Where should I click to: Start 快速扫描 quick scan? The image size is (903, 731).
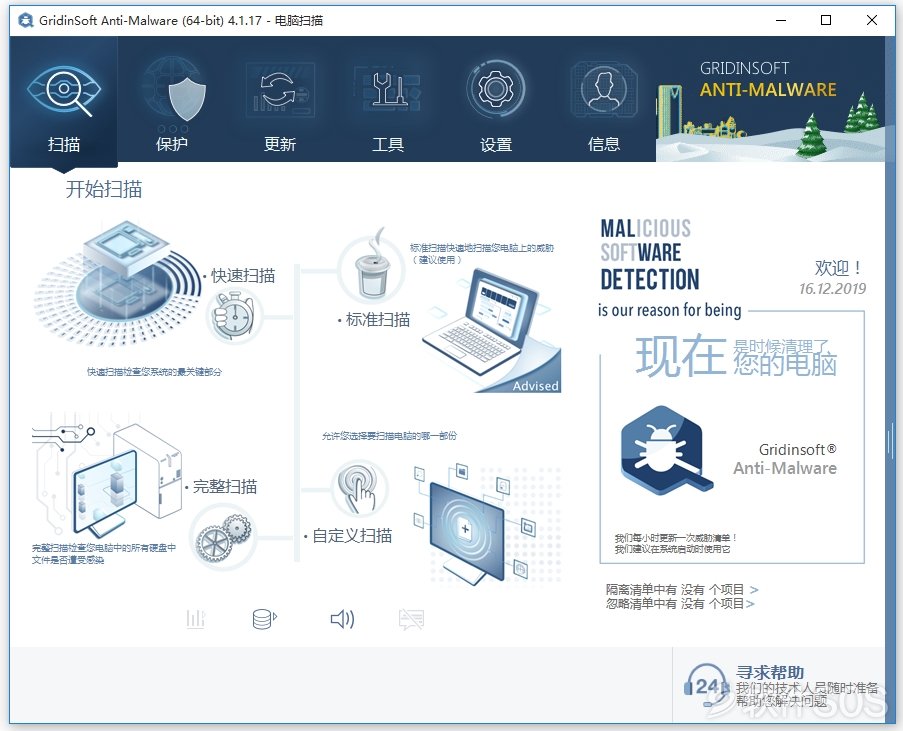242,276
